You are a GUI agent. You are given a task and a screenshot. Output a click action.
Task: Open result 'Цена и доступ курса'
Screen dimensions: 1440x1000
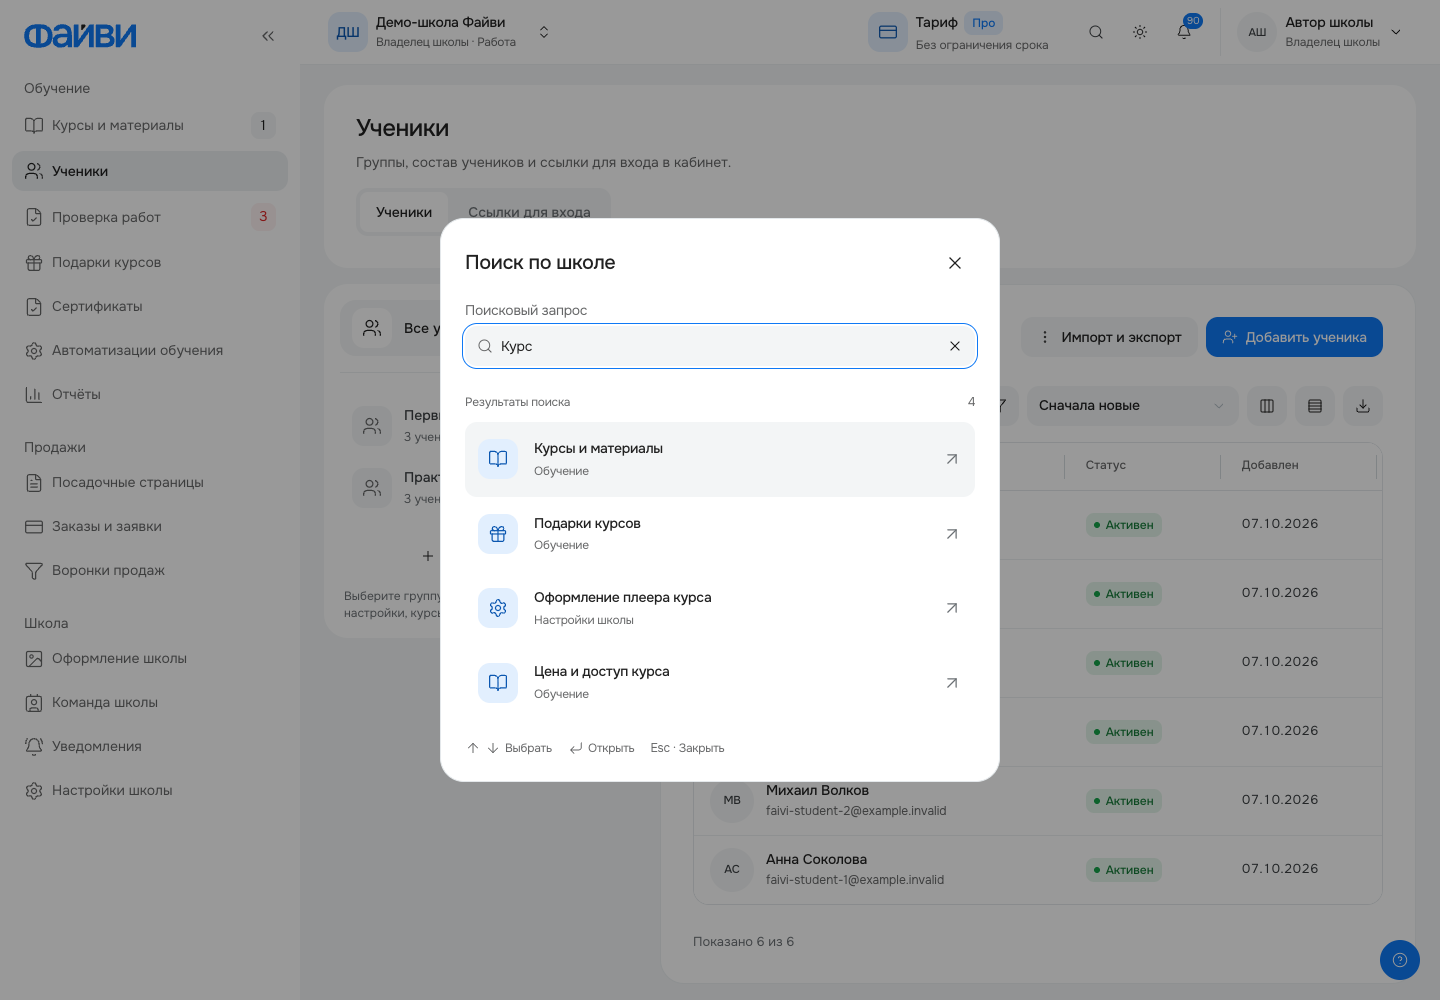click(x=720, y=683)
